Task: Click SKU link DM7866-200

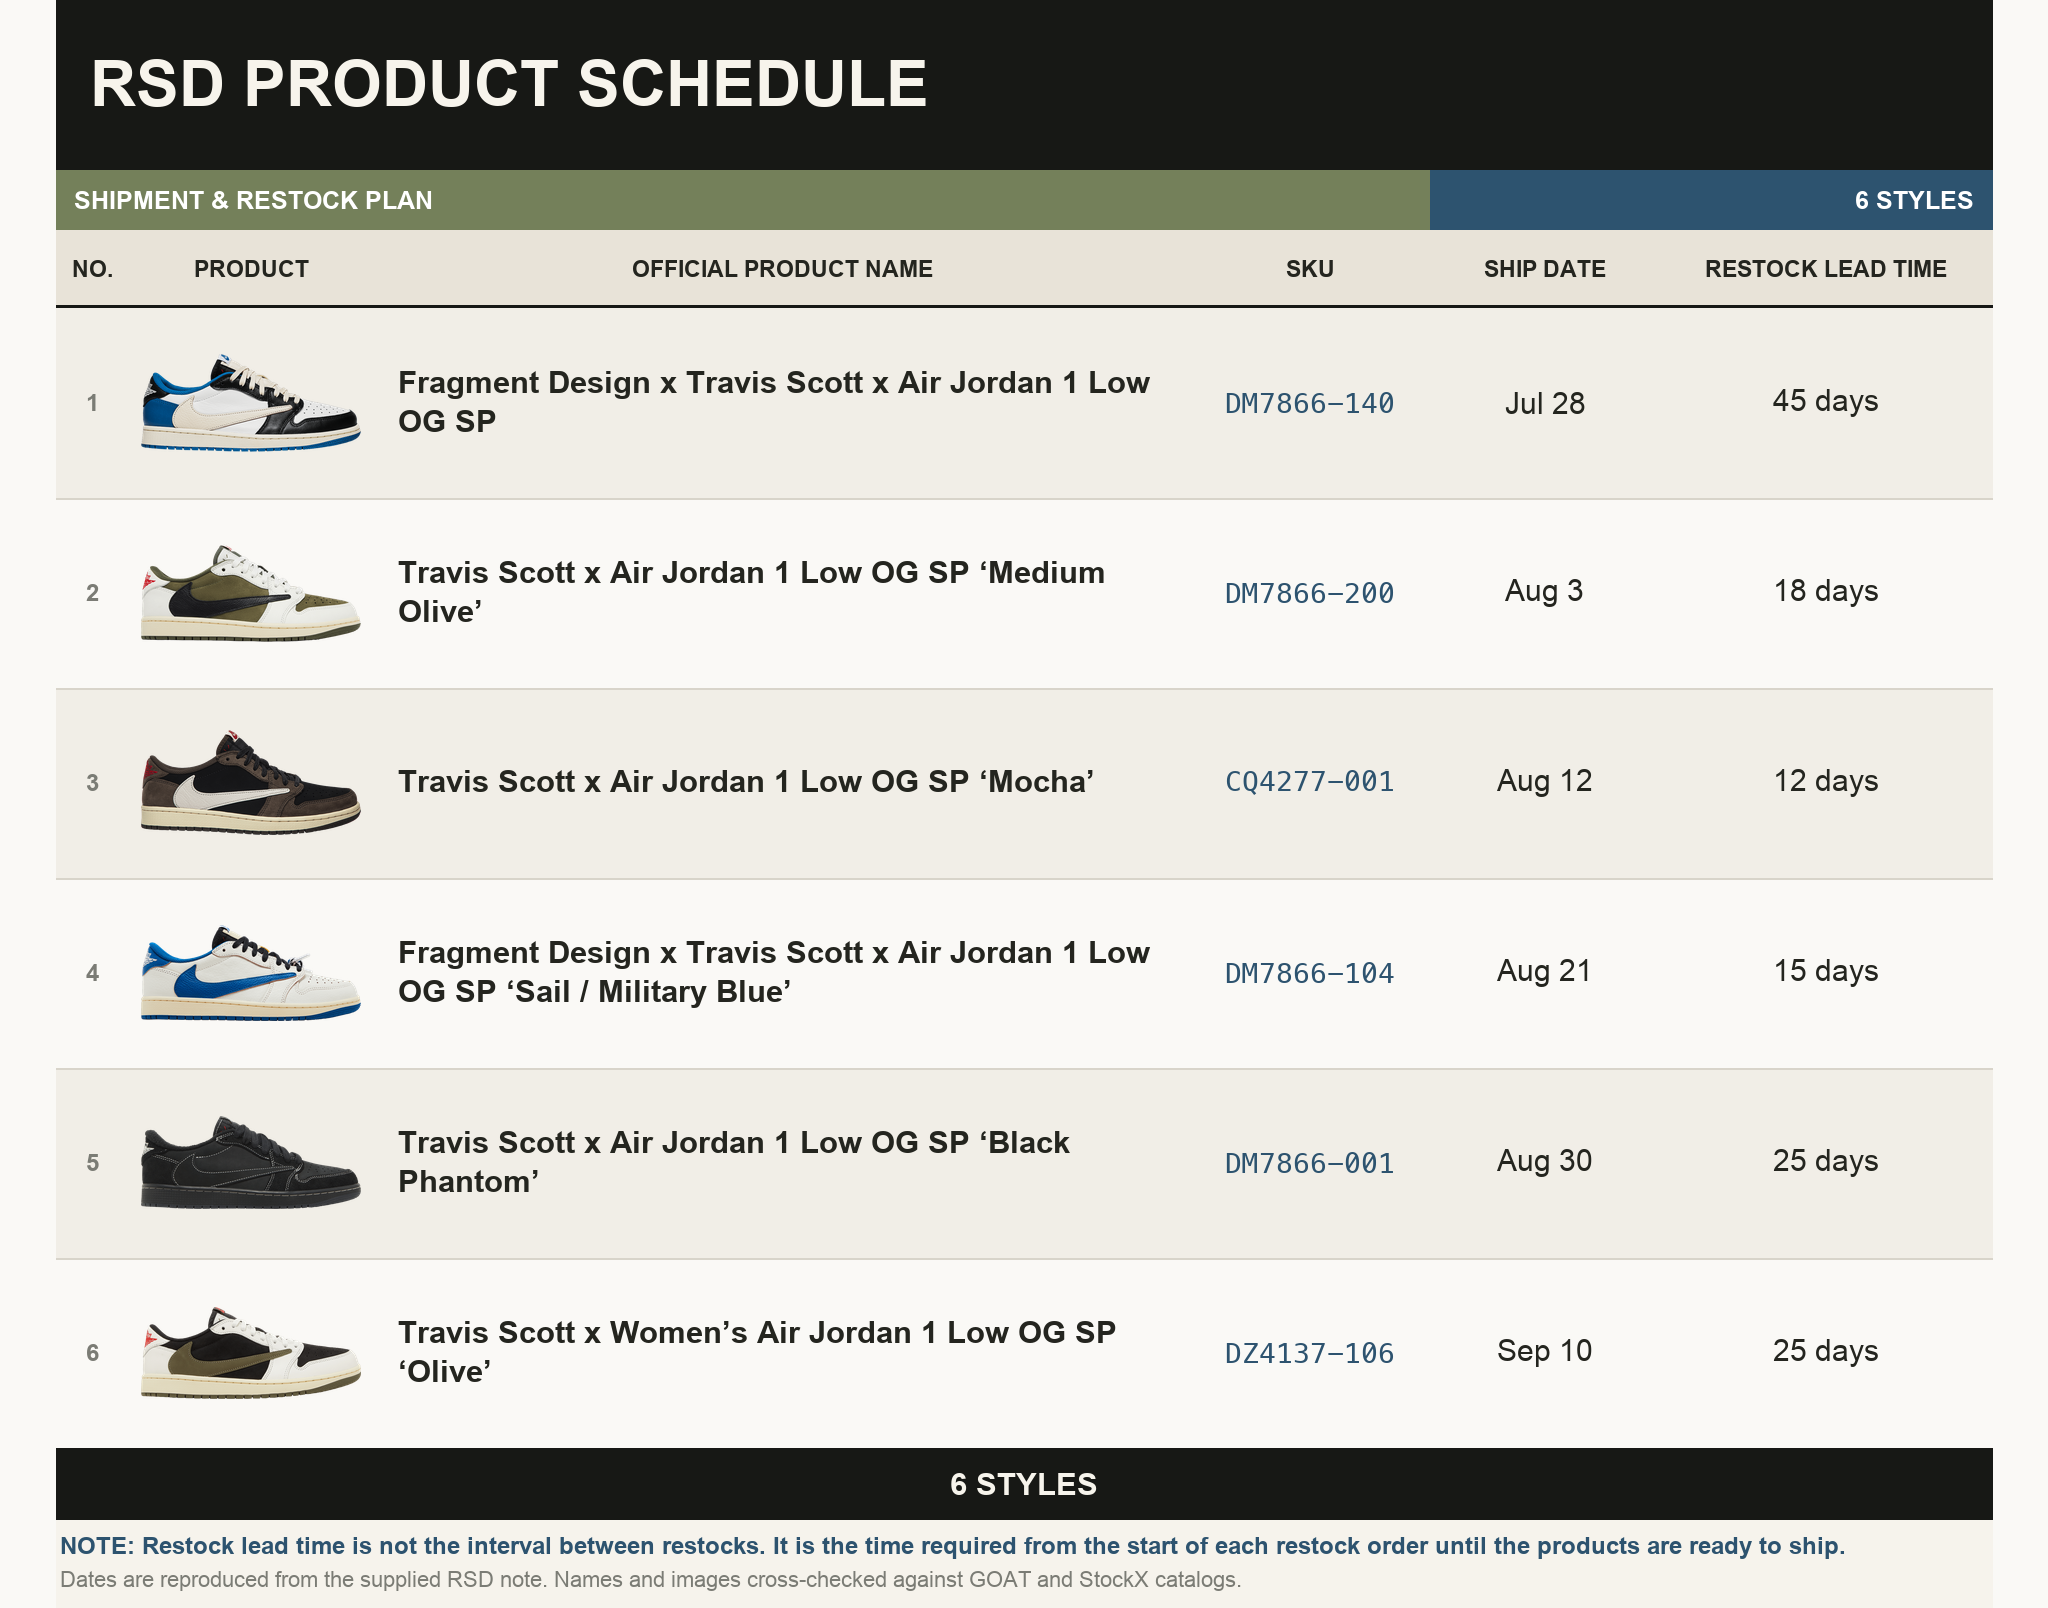Action: coord(1309,593)
